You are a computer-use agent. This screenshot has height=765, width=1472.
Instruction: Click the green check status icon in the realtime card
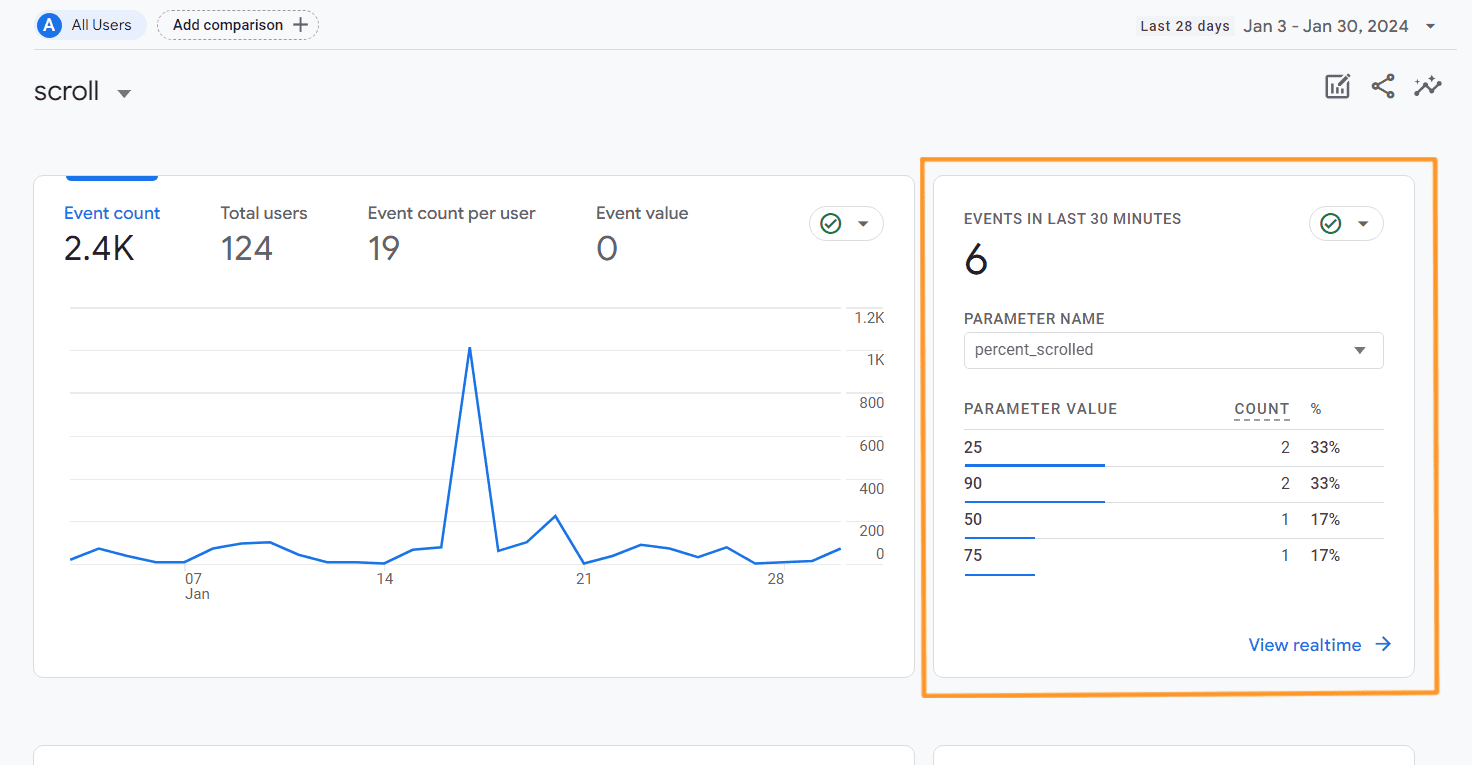point(1331,224)
